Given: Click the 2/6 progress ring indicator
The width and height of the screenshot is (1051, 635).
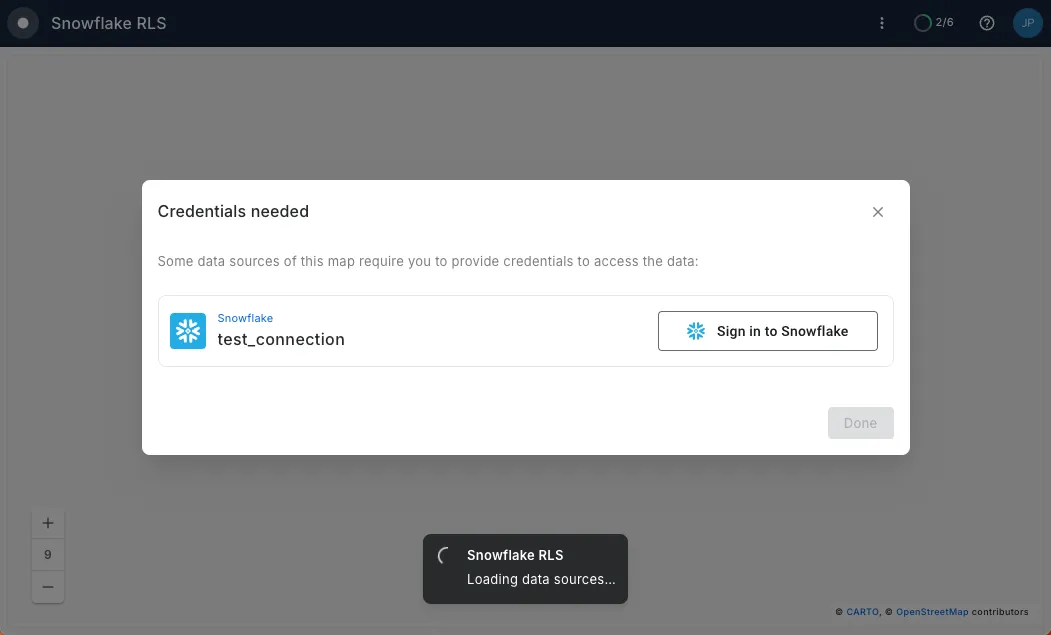Looking at the screenshot, I should click(934, 22).
